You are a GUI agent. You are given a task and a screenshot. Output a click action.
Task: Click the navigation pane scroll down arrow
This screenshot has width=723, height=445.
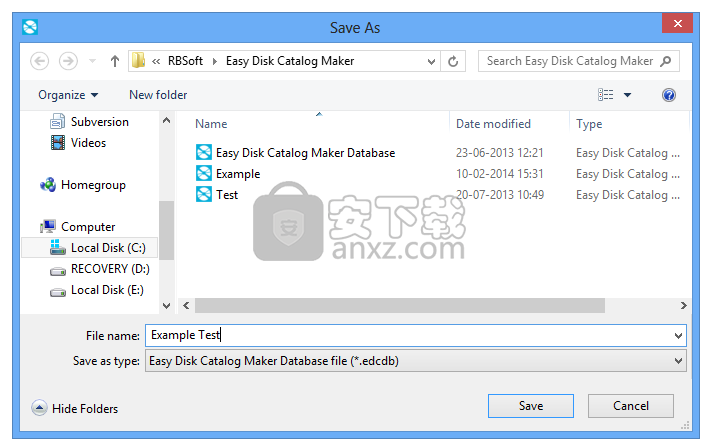point(166,306)
